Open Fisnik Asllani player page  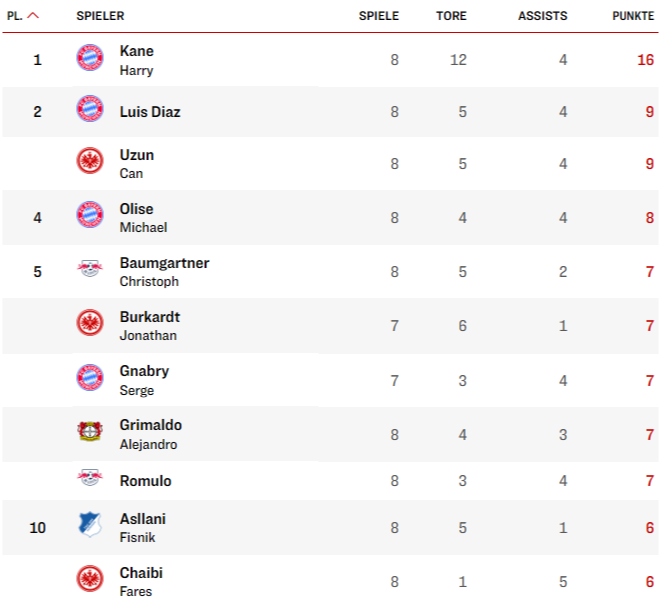pyautogui.click(x=143, y=527)
